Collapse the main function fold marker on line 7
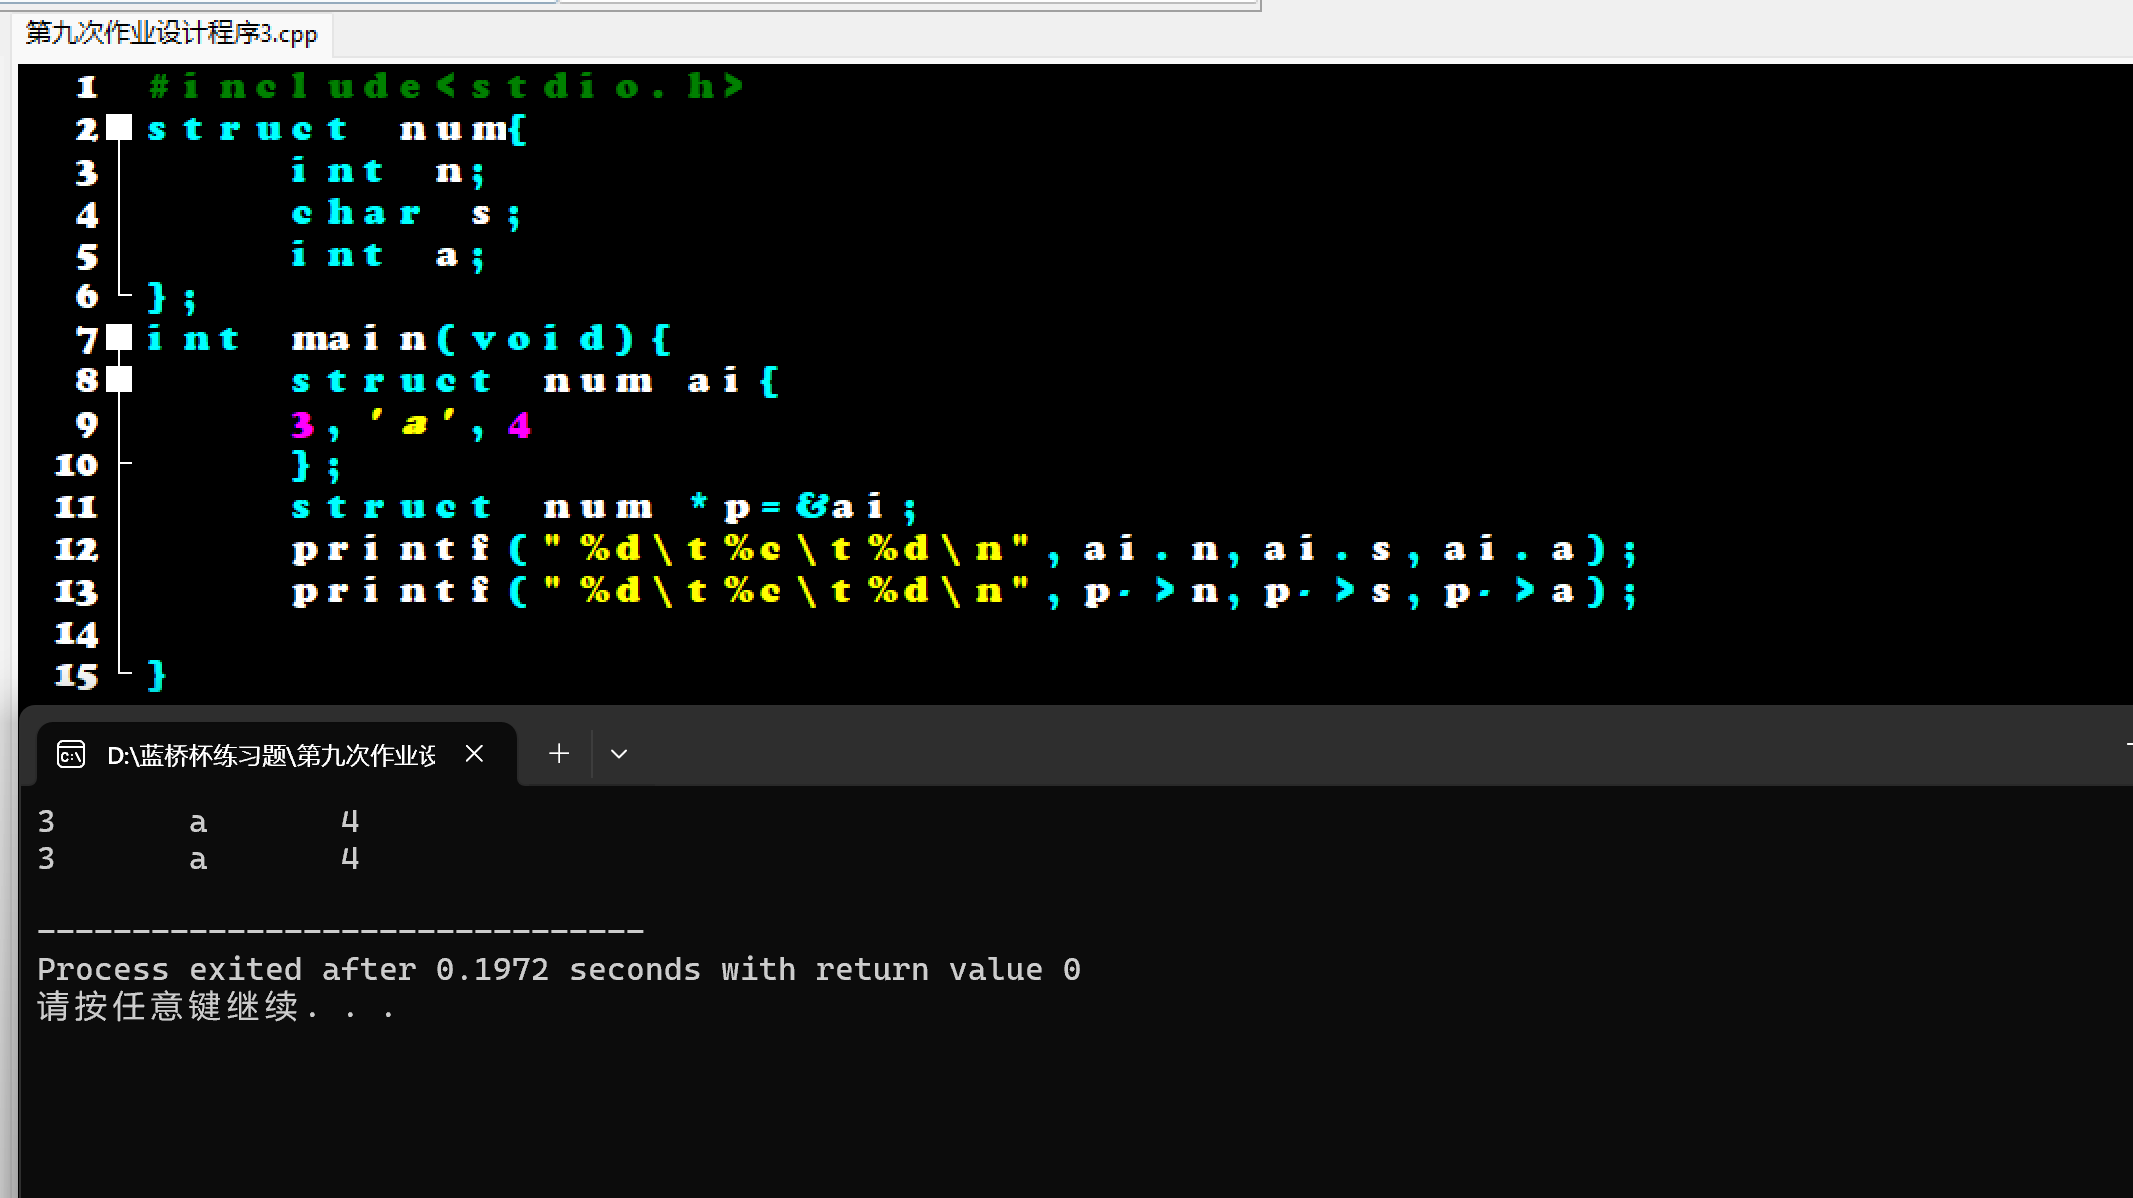Image resolution: width=2133 pixels, height=1198 pixels. 120,338
